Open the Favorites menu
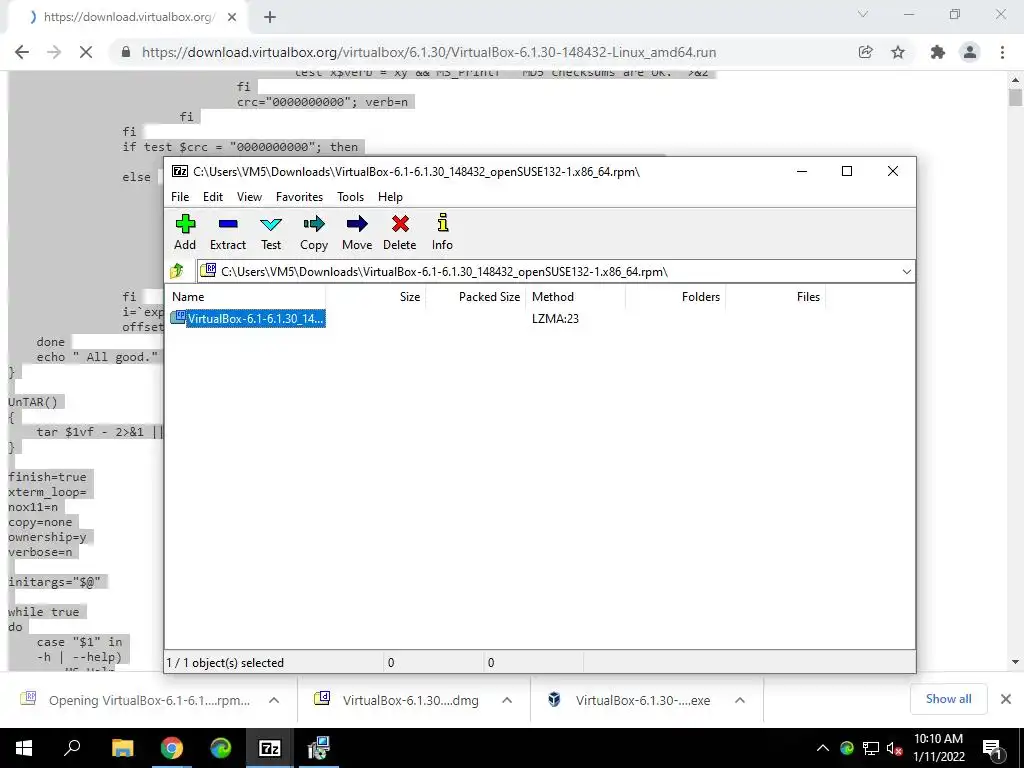The height and width of the screenshot is (768, 1024). click(299, 197)
